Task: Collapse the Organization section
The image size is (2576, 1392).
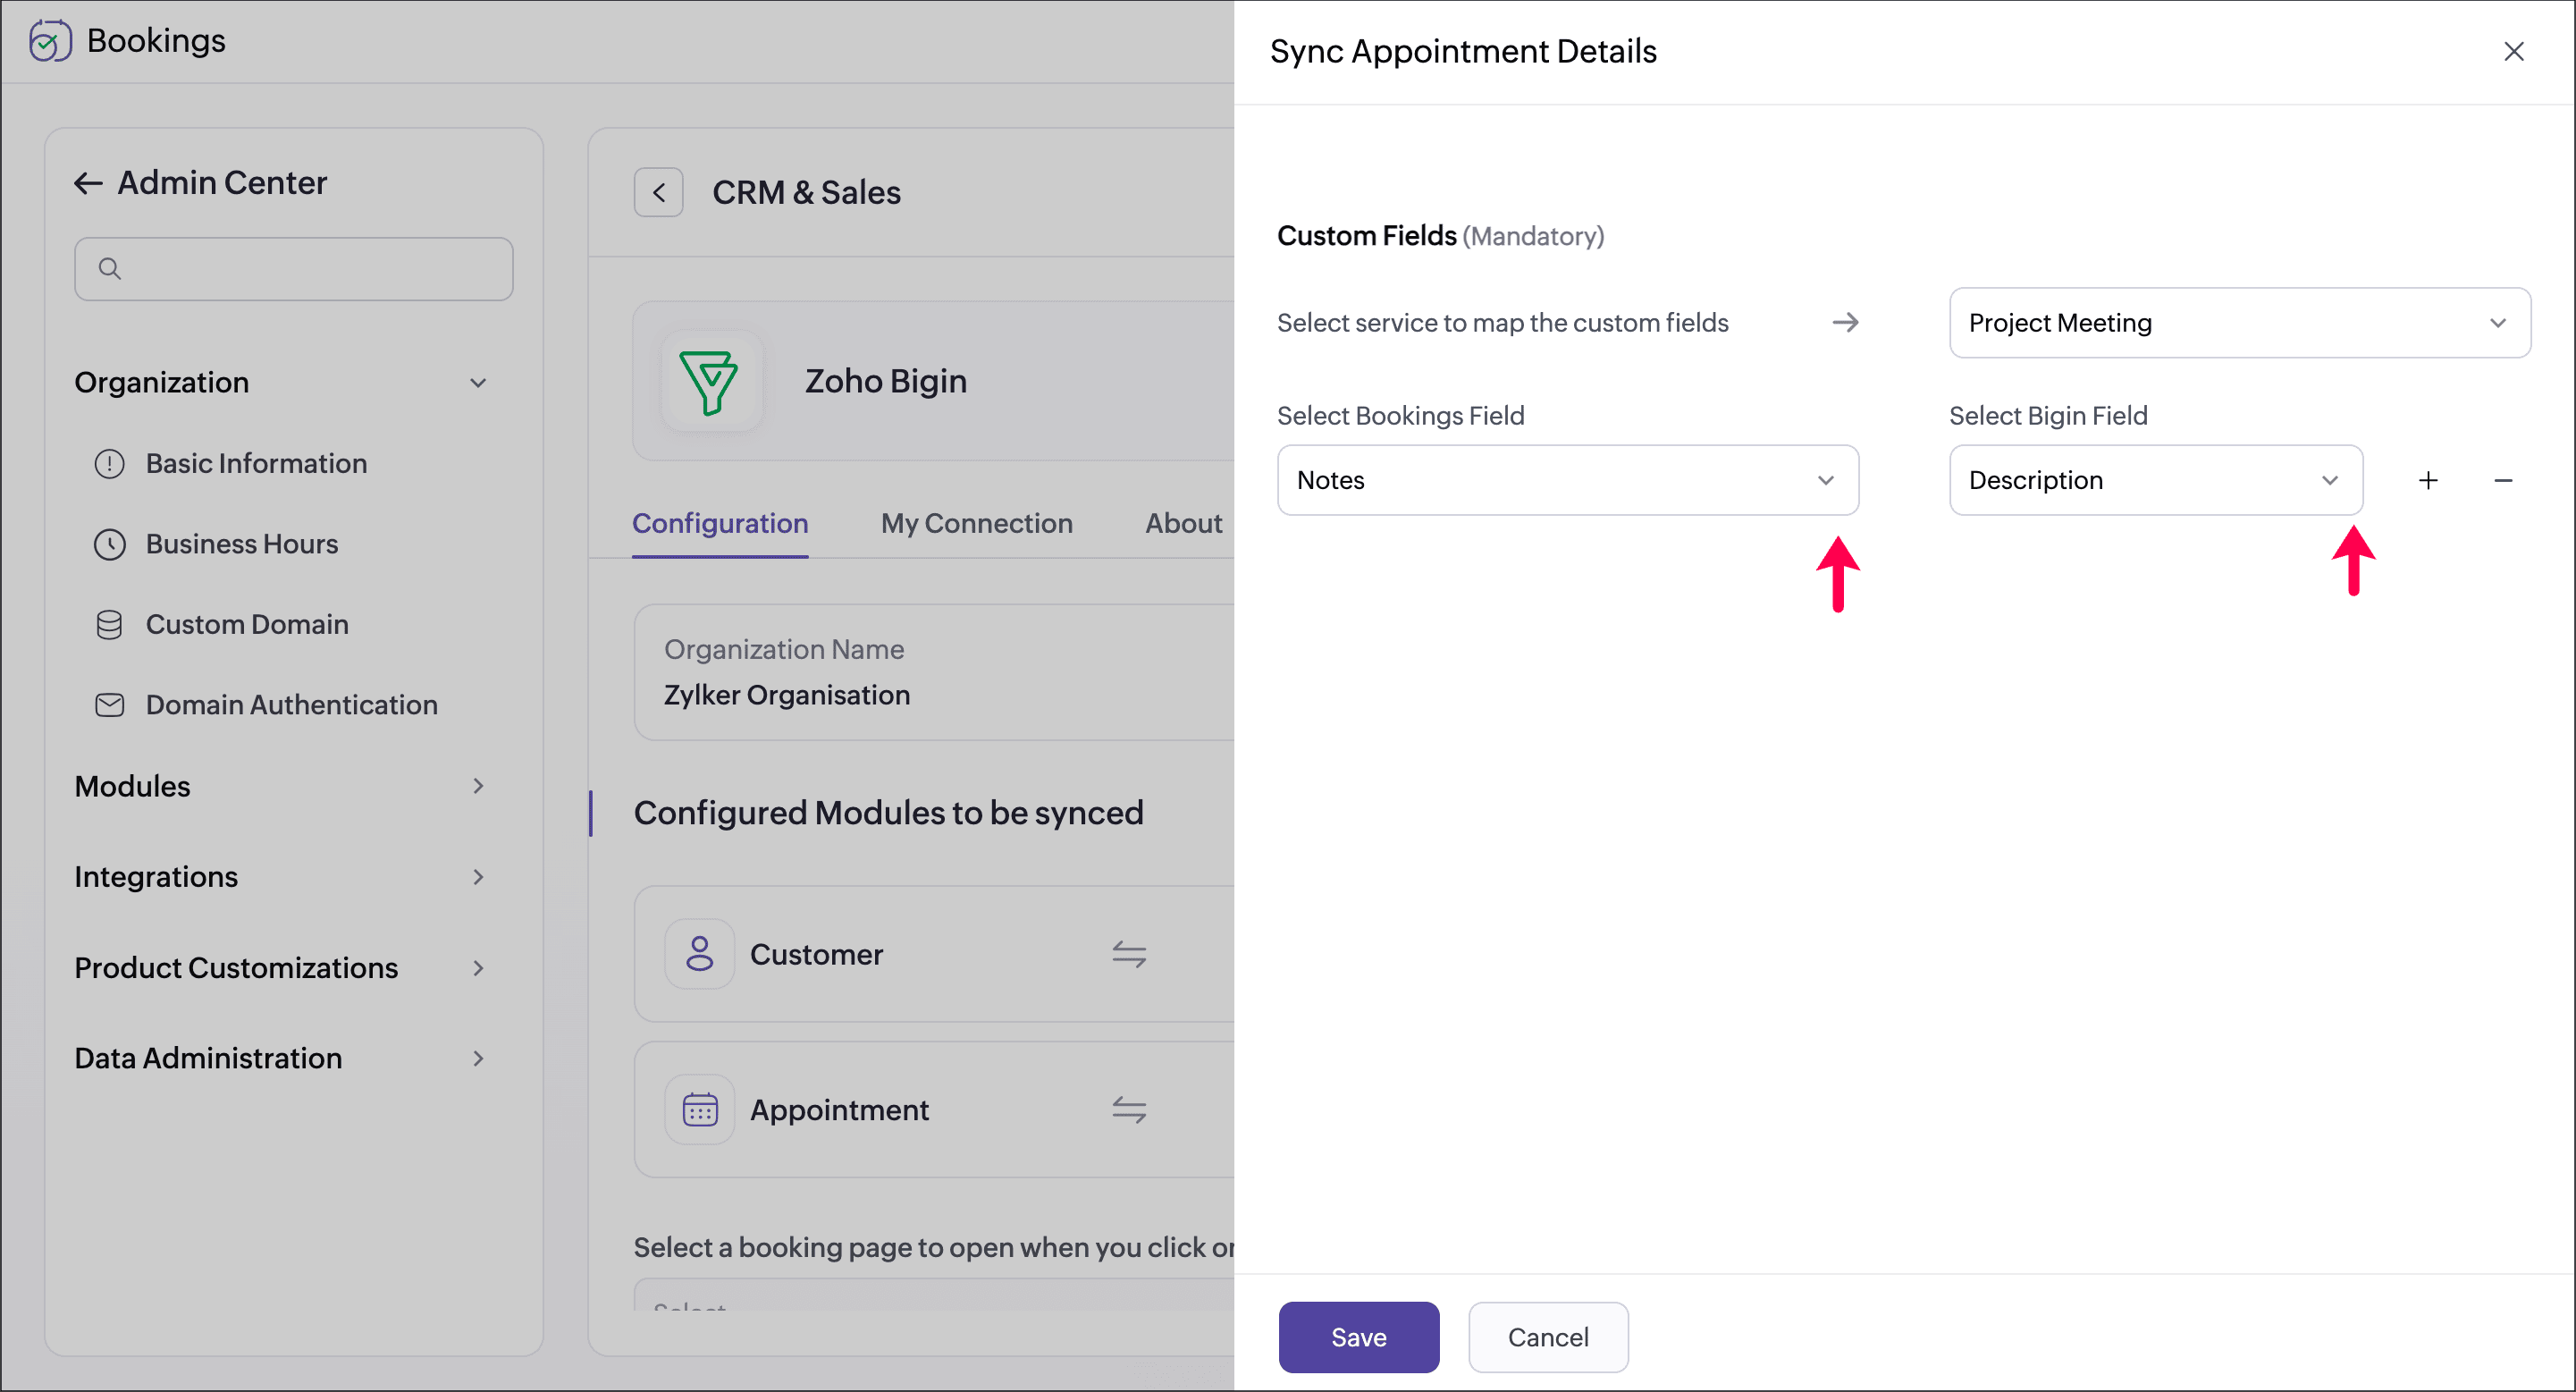Action: click(x=478, y=383)
